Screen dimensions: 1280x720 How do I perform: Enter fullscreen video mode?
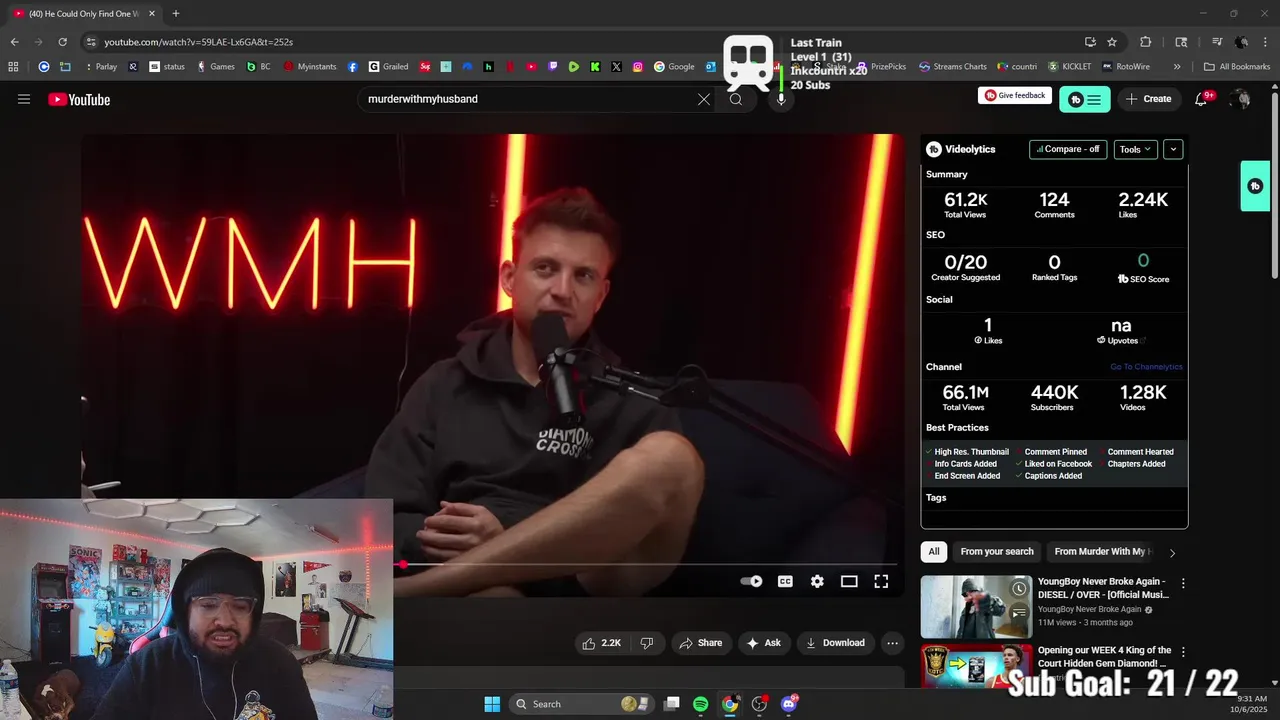coord(881,581)
